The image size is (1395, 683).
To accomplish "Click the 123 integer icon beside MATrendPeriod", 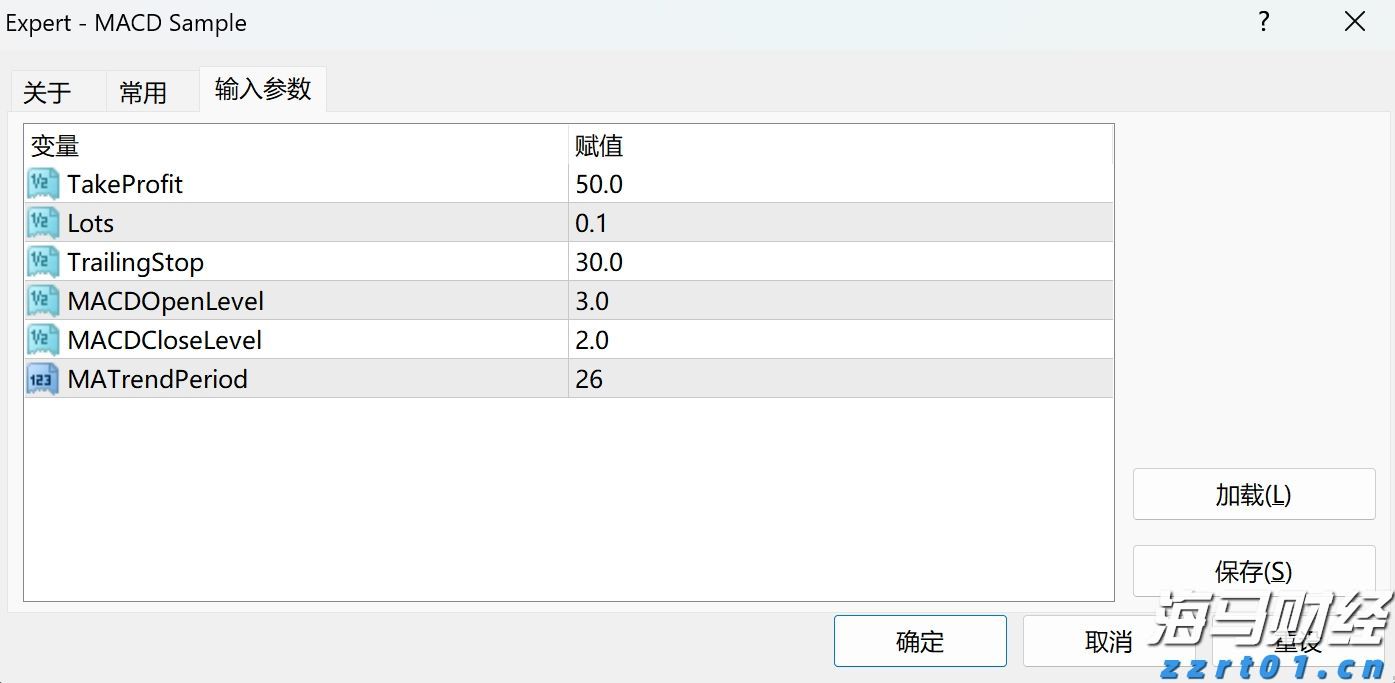I will (x=42, y=379).
